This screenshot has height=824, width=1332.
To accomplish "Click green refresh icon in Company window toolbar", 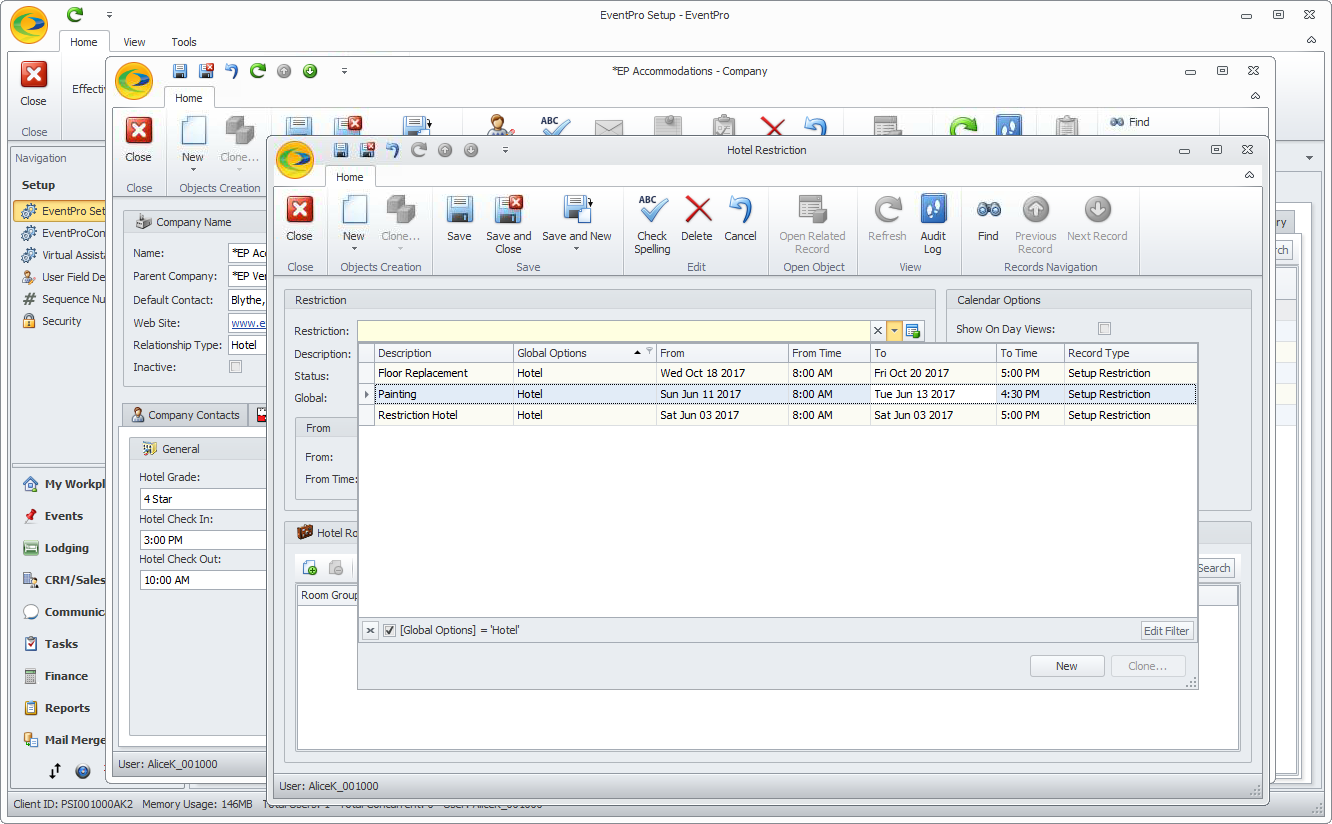I will coord(258,71).
